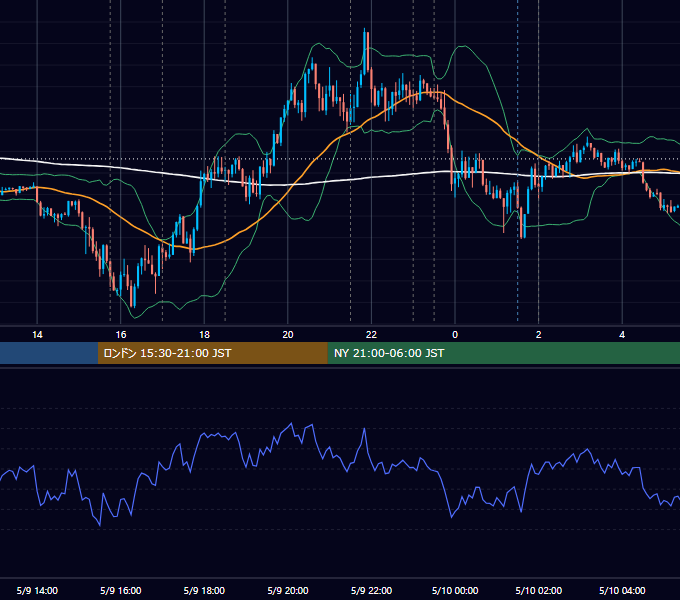Click the 0 hour label on price chart
The width and height of the screenshot is (680, 600).
[x=455, y=335]
